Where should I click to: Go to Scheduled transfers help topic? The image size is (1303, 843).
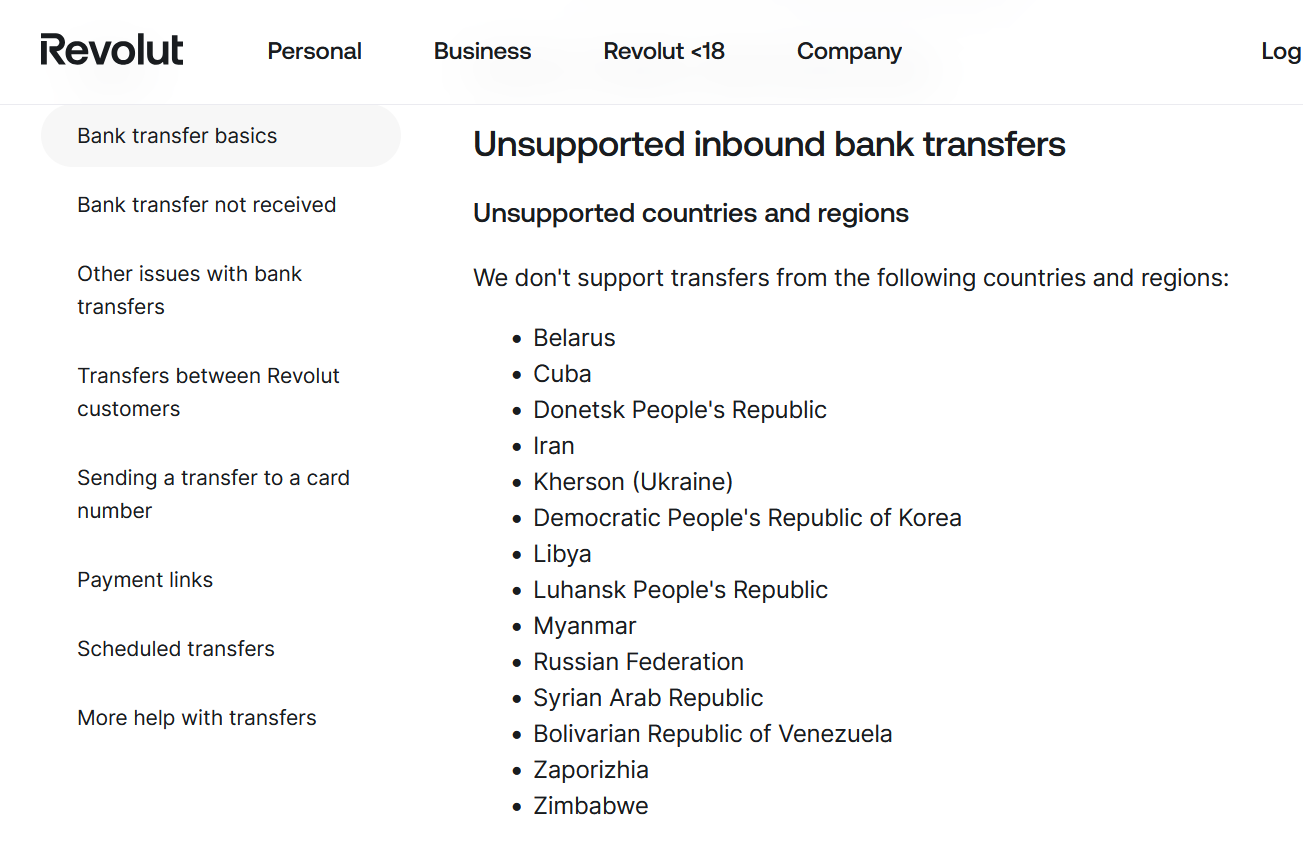176,649
